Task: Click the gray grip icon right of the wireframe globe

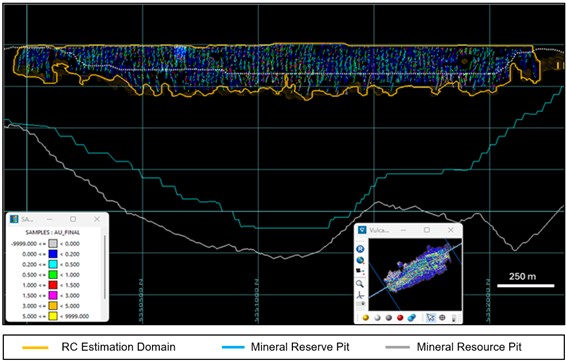Action: pos(454,318)
